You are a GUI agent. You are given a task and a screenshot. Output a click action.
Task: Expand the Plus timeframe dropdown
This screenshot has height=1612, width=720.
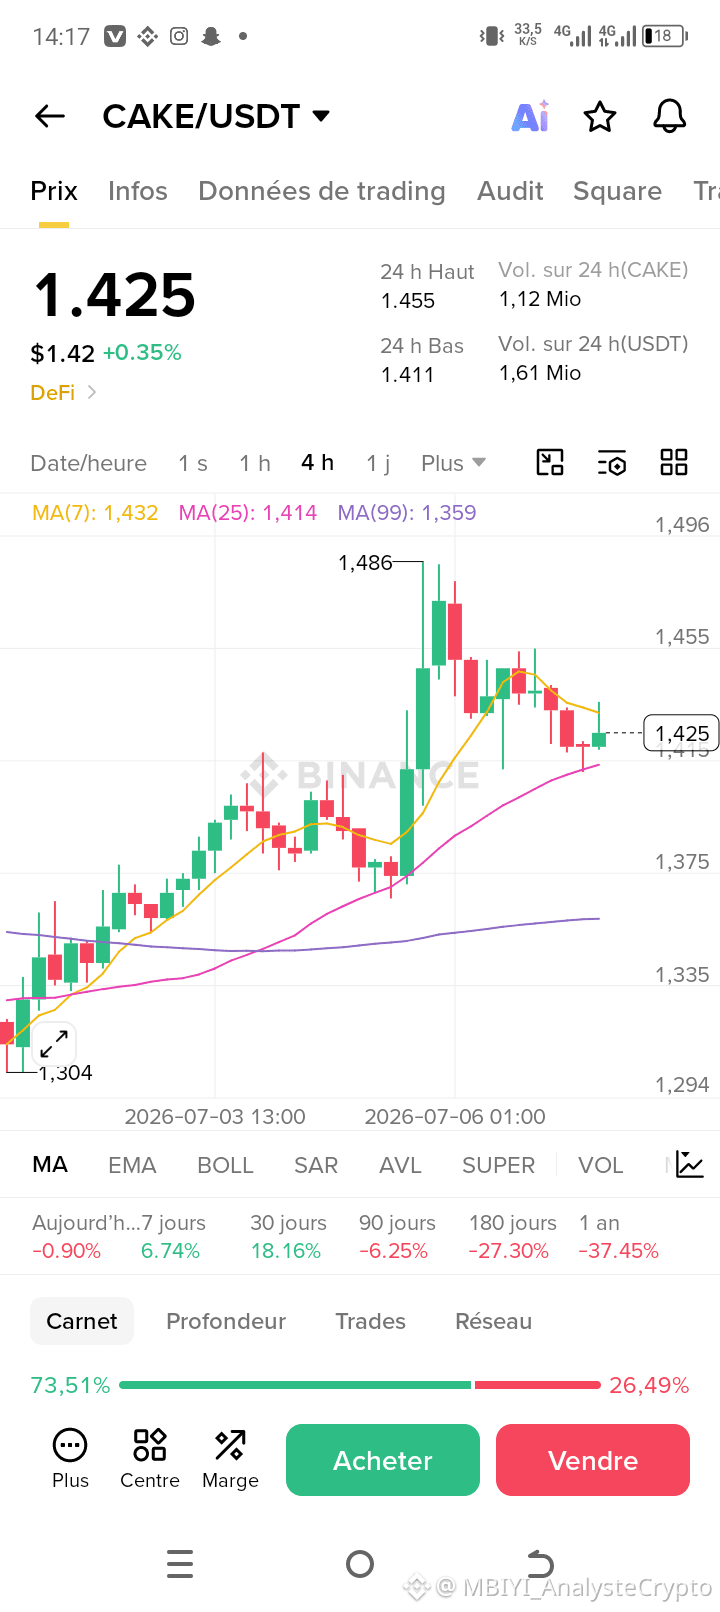[x=453, y=463]
